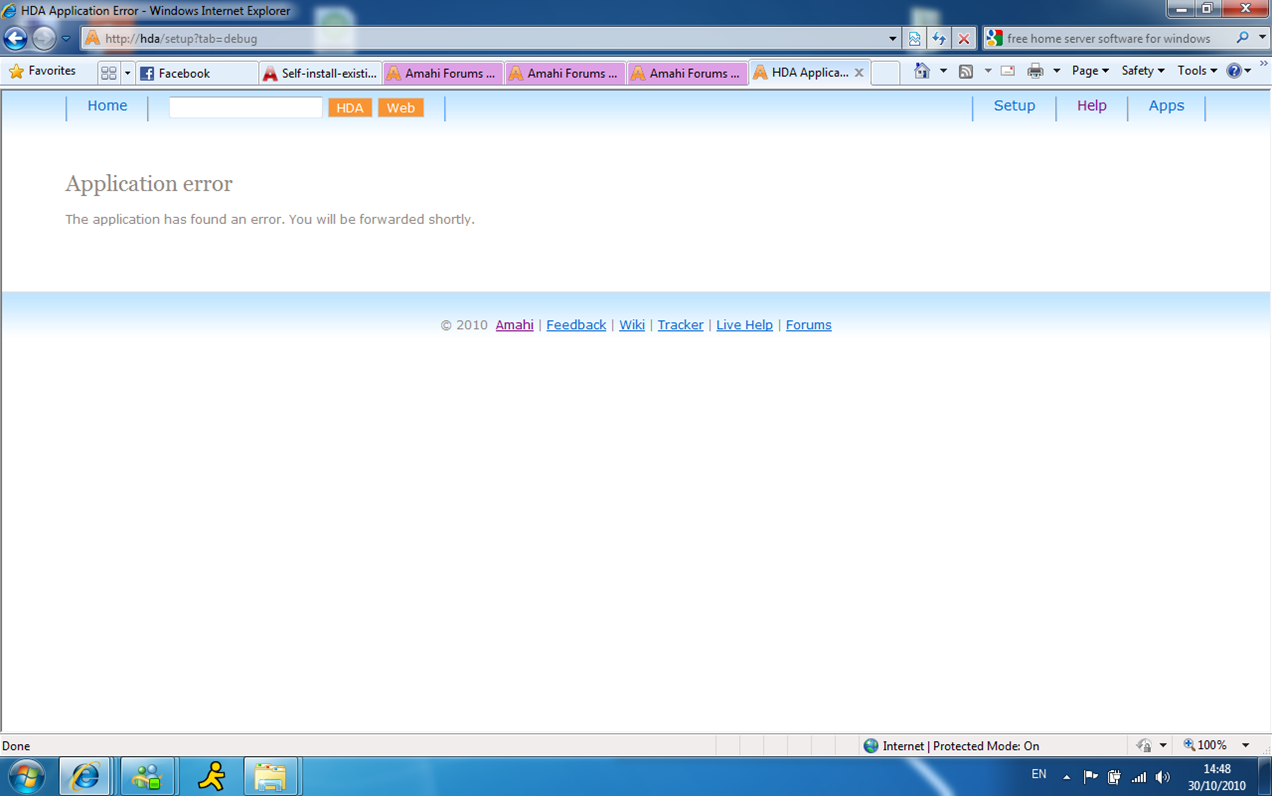This screenshot has height=796, width=1272.
Task: Open the Forums footer link
Action: [808, 325]
